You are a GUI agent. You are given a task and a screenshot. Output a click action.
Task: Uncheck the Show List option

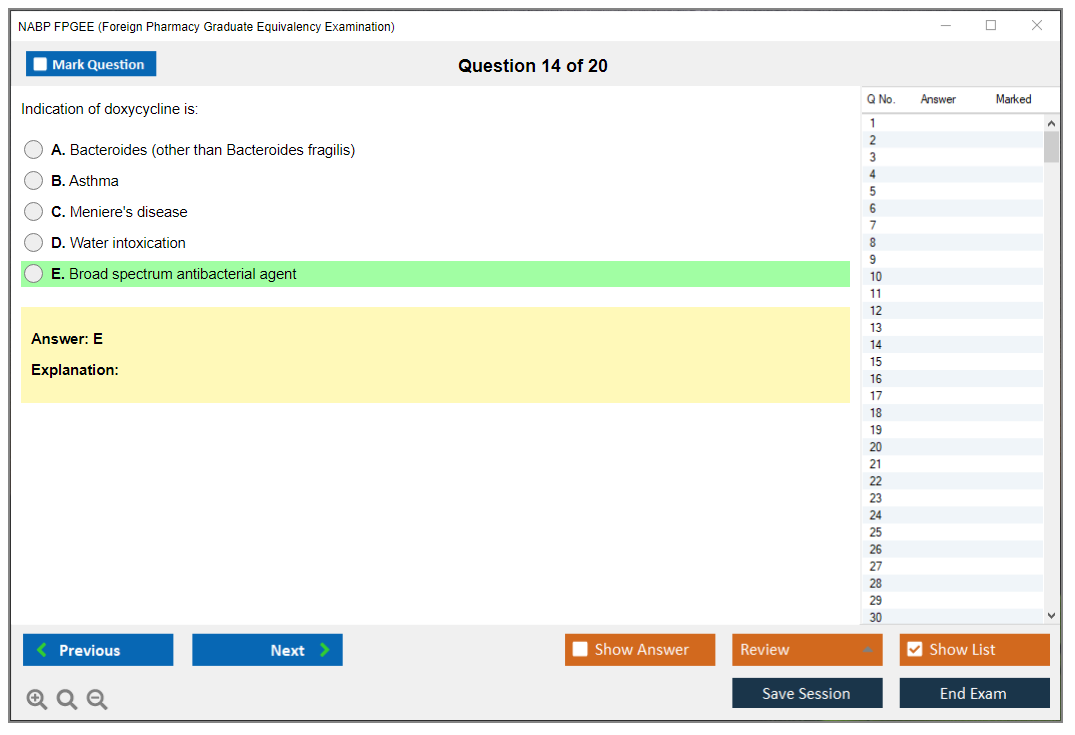(x=915, y=650)
